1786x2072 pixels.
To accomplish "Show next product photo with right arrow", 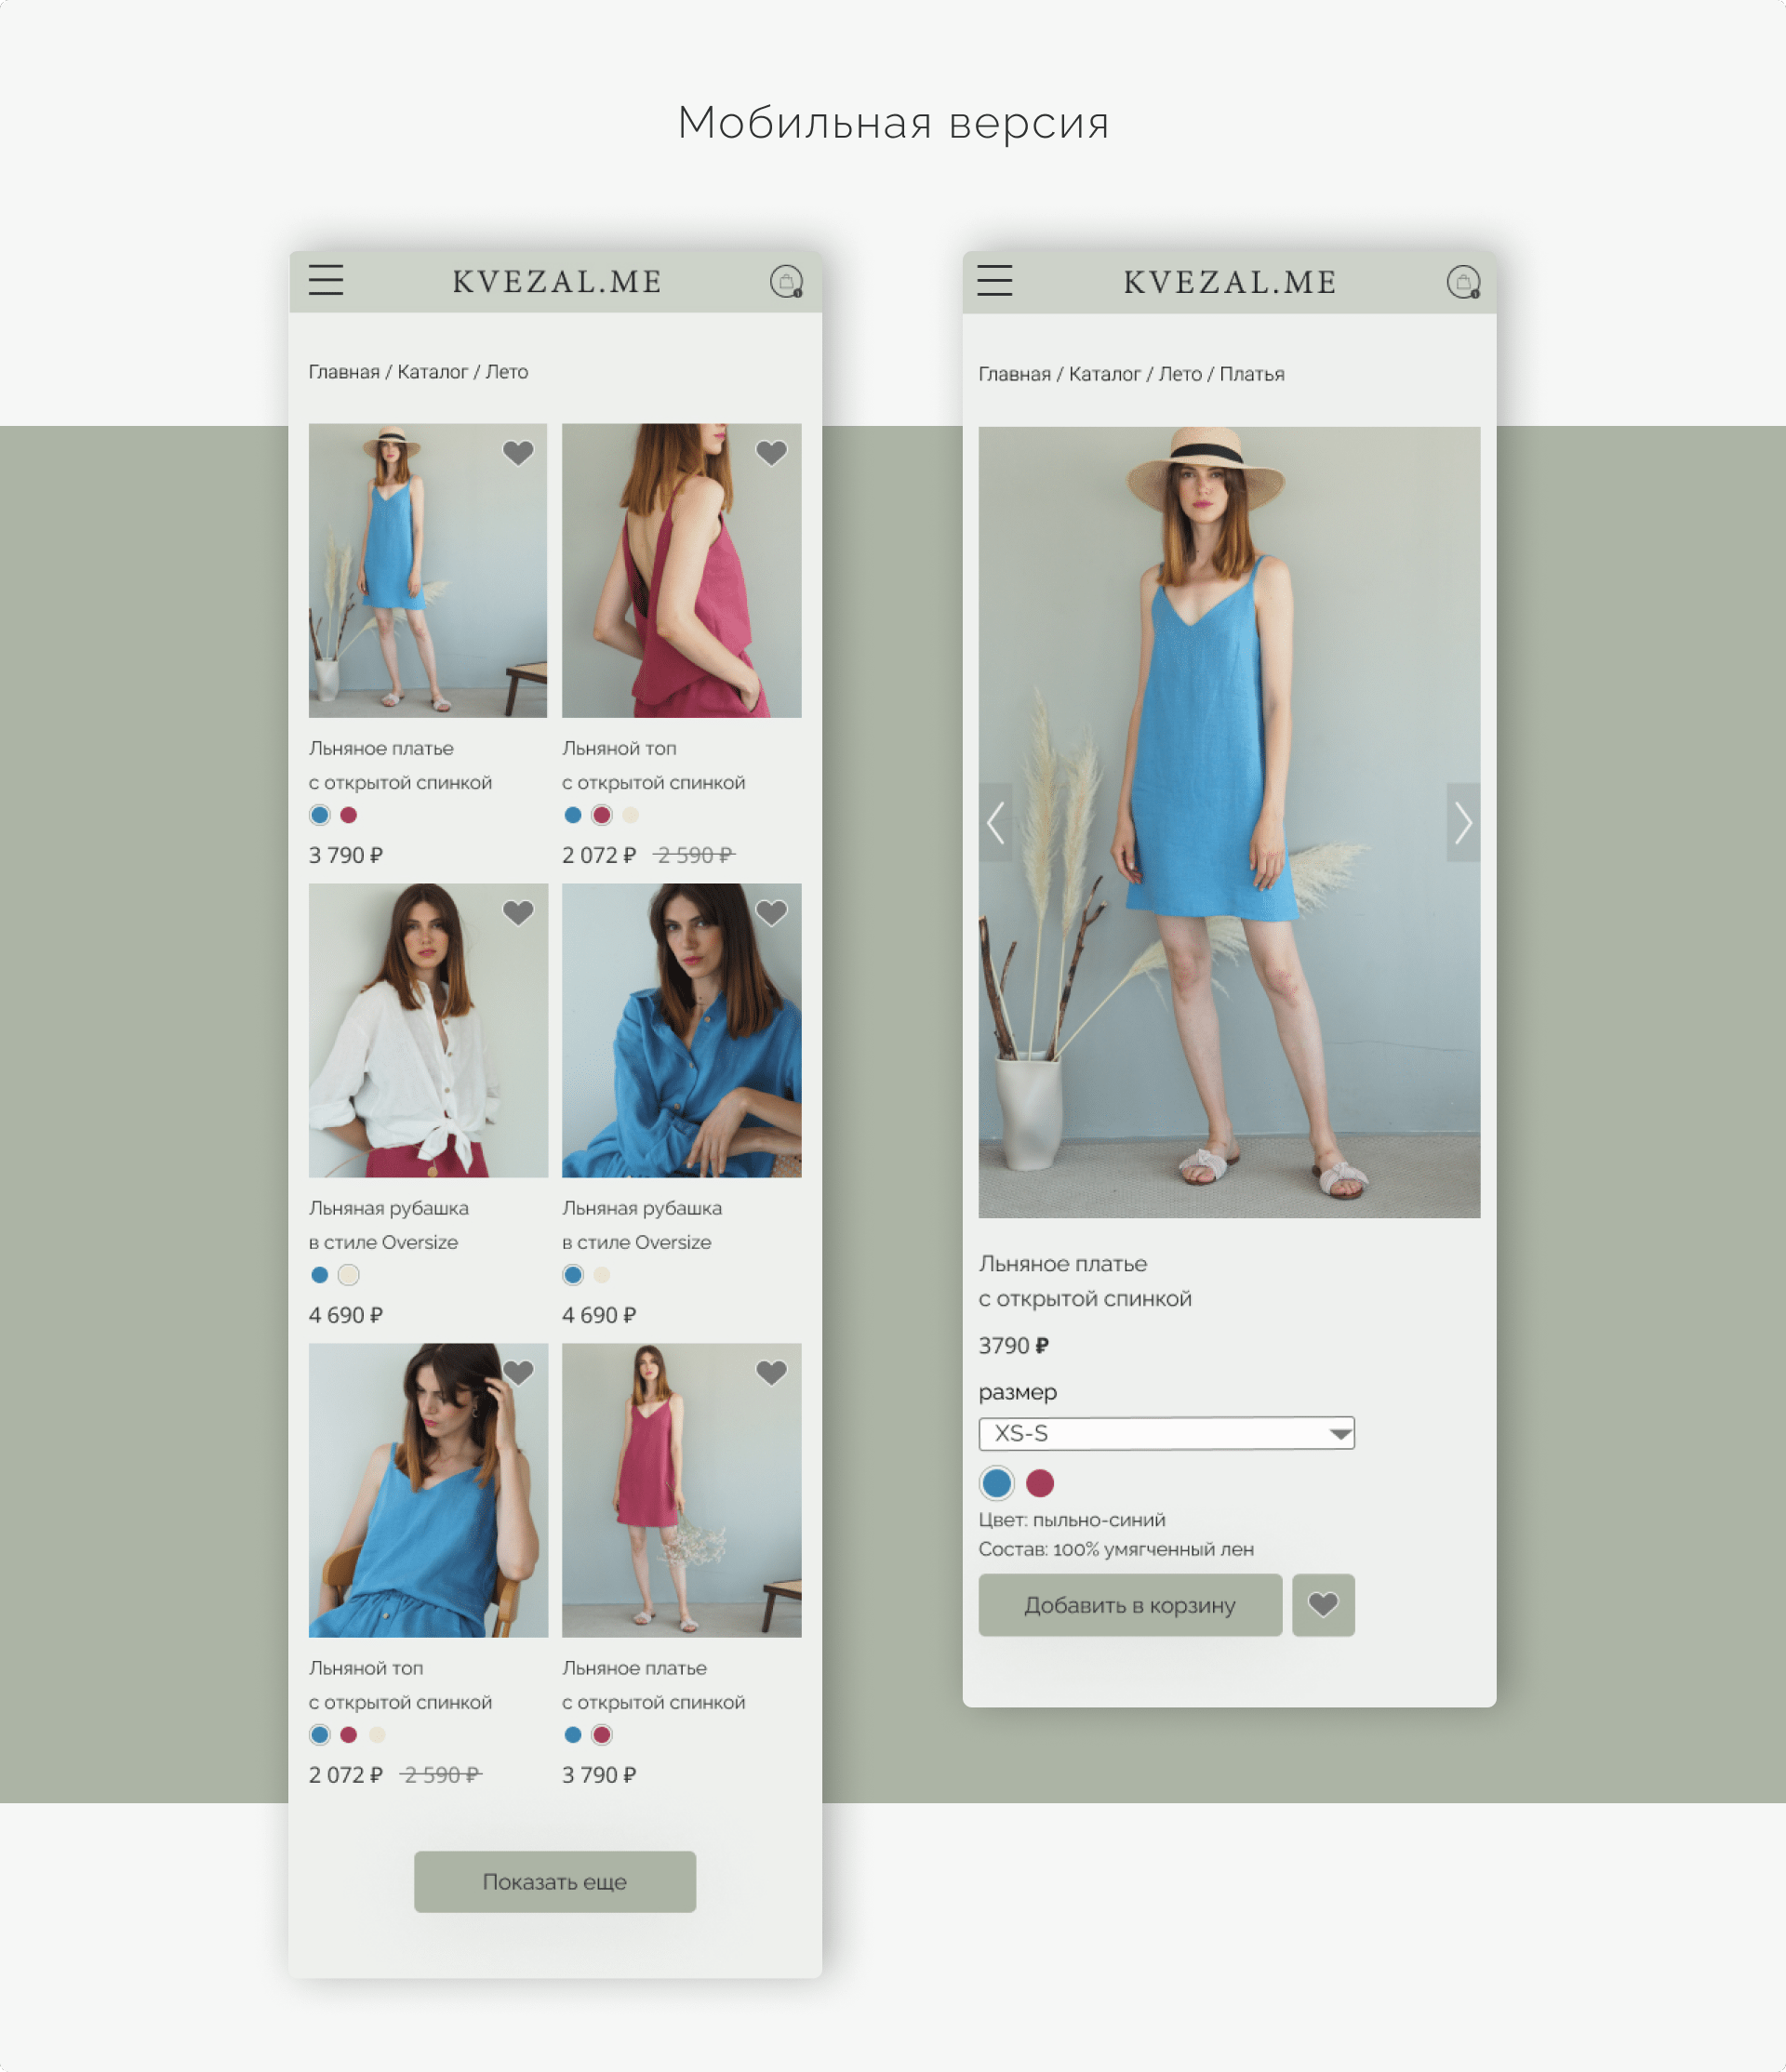I will (x=1463, y=823).
